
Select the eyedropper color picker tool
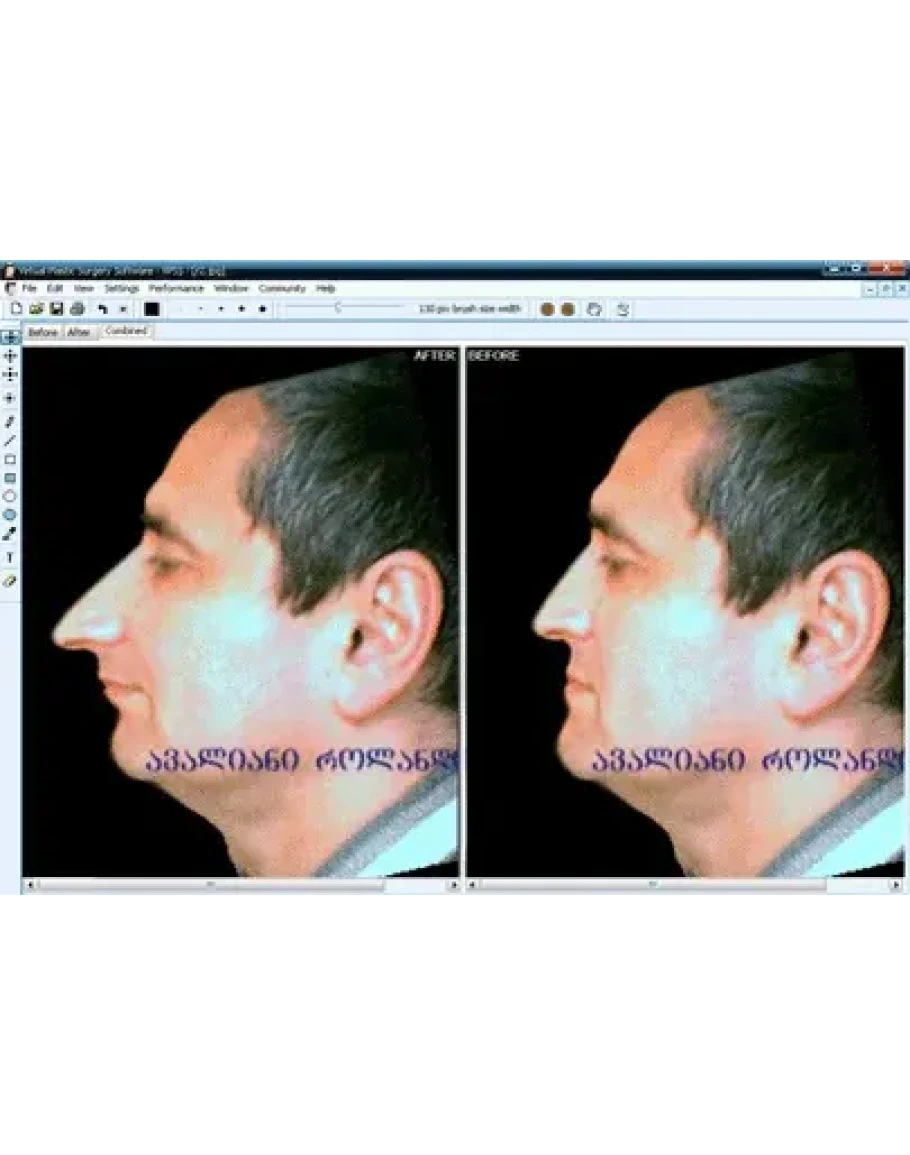tap(10, 534)
